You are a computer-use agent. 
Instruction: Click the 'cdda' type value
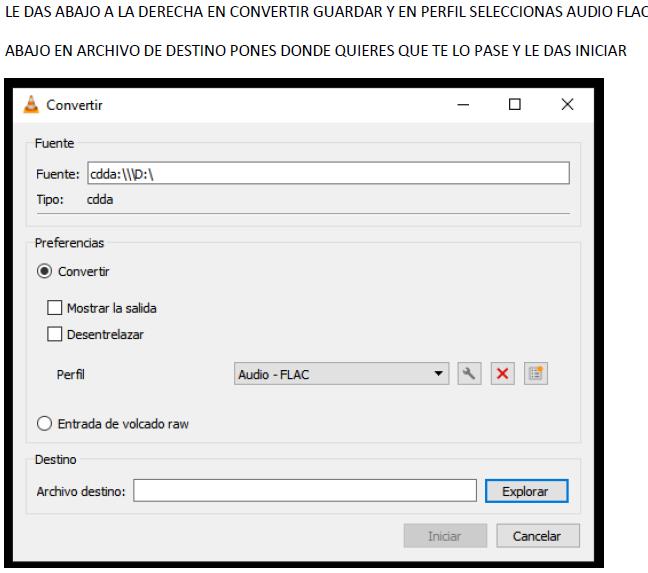(100, 200)
